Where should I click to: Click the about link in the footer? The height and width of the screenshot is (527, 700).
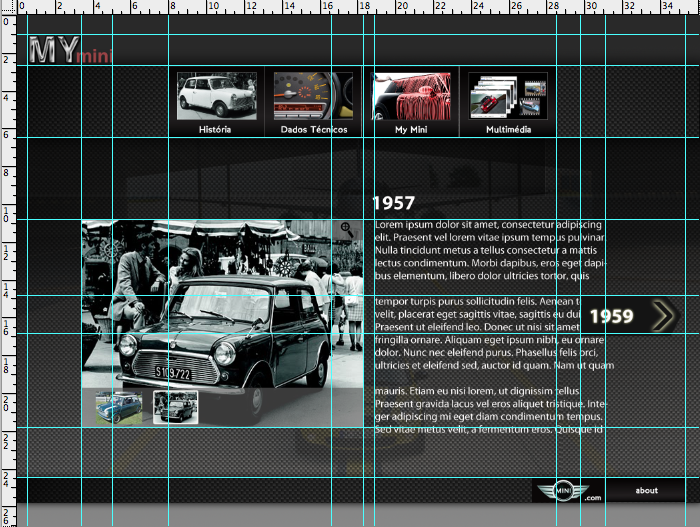click(647, 491)
